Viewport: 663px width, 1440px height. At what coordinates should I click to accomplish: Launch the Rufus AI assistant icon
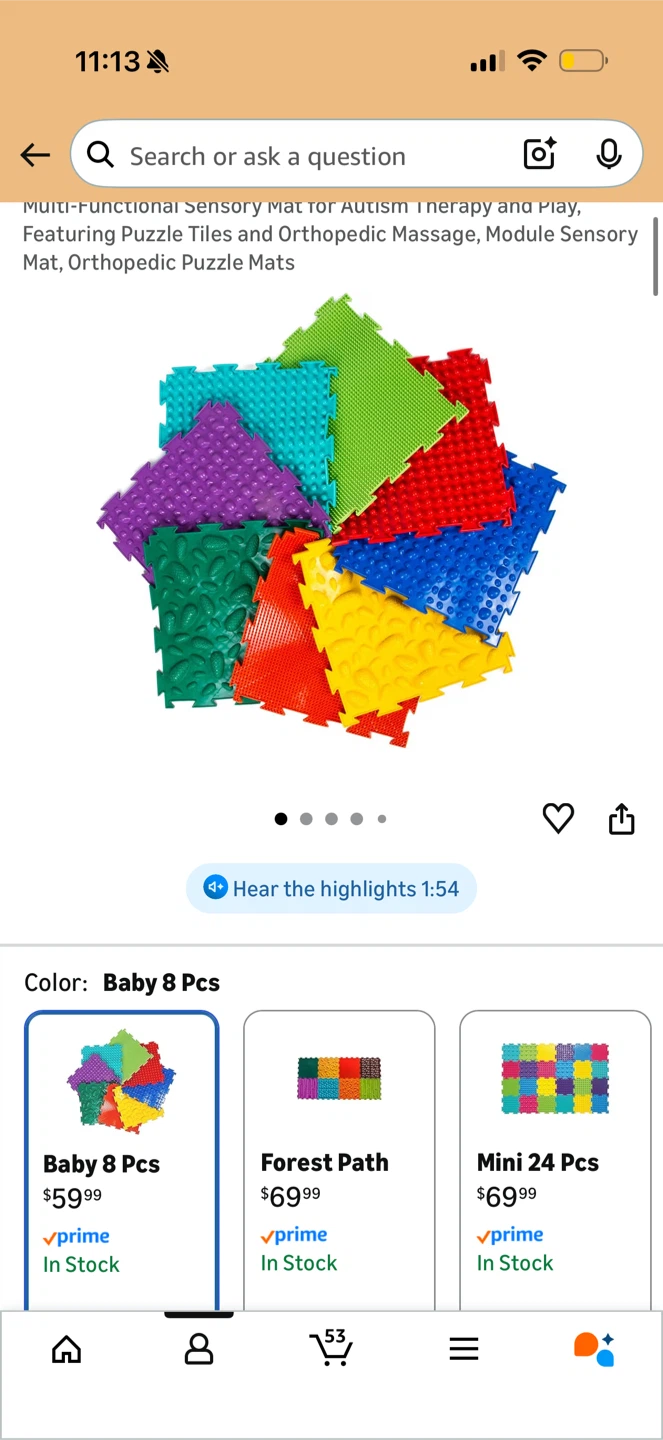(594, 1349)
